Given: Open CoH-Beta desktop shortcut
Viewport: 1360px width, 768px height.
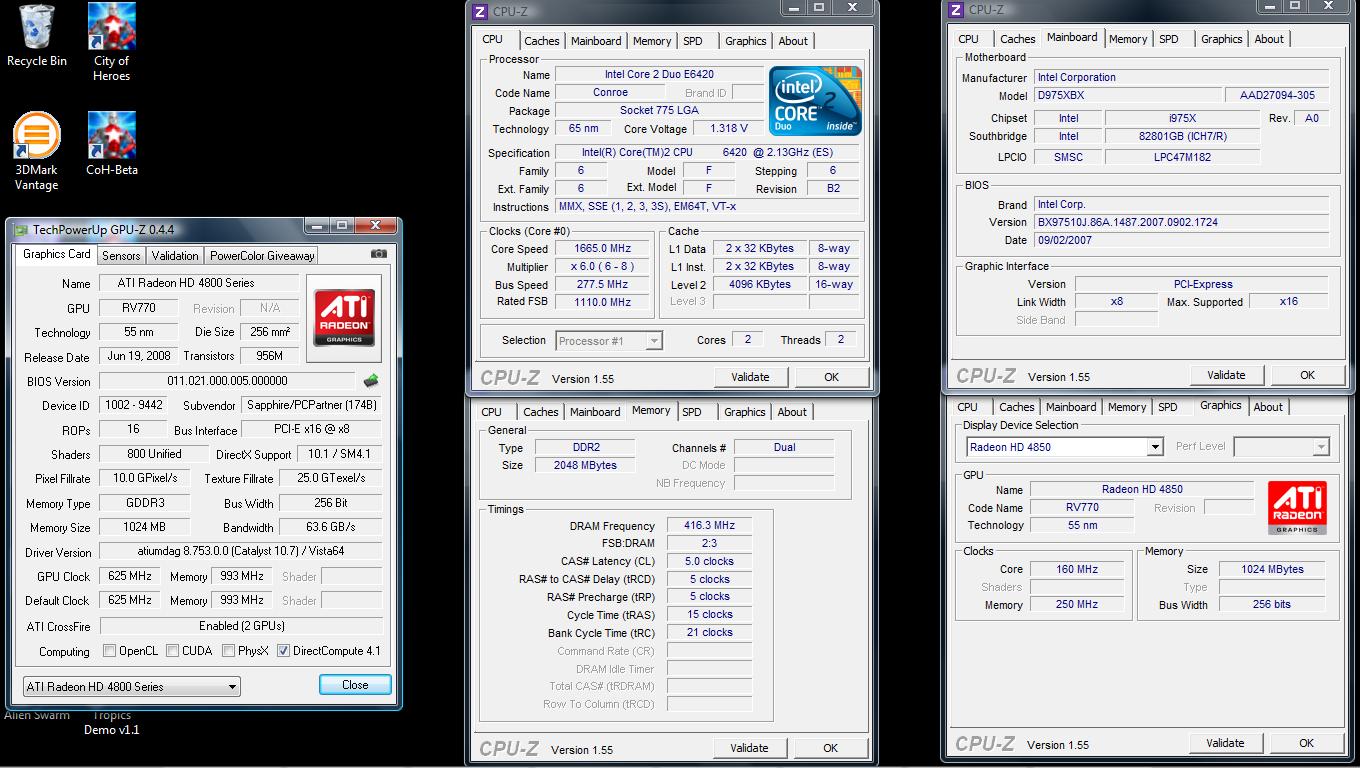Looking at the screenshot, I should [x=112, y=143].
